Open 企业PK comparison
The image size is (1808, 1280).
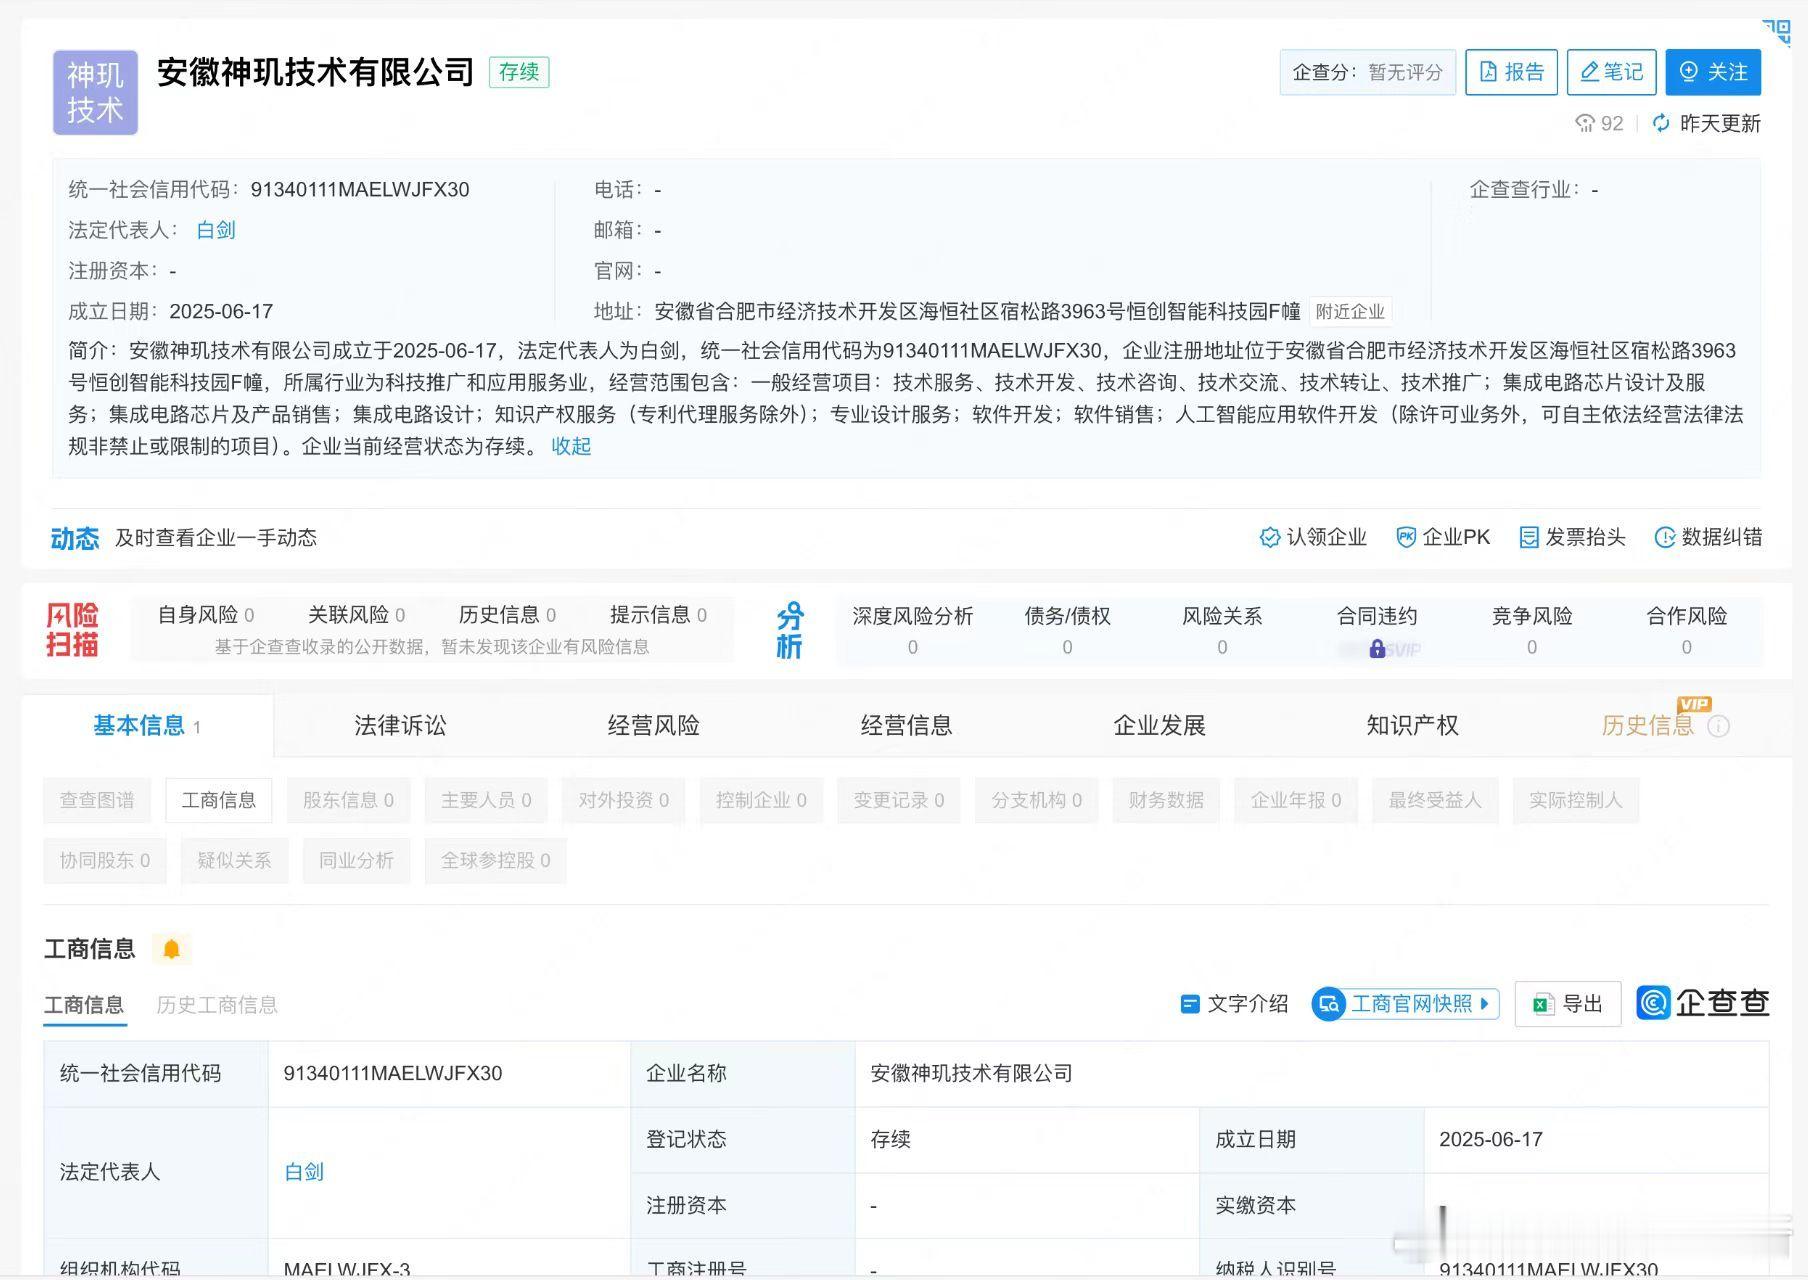click(x=1443, y=537)
